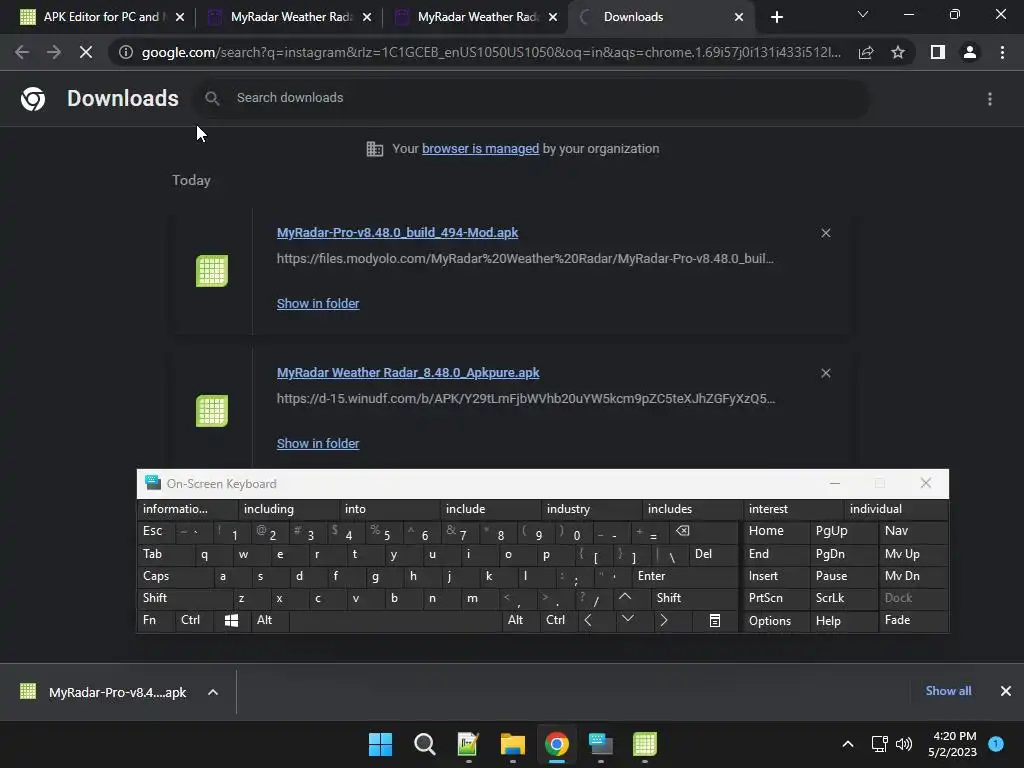Remove MyRadar-Pro Mod apk from downloads list

(x=825, y=233)
